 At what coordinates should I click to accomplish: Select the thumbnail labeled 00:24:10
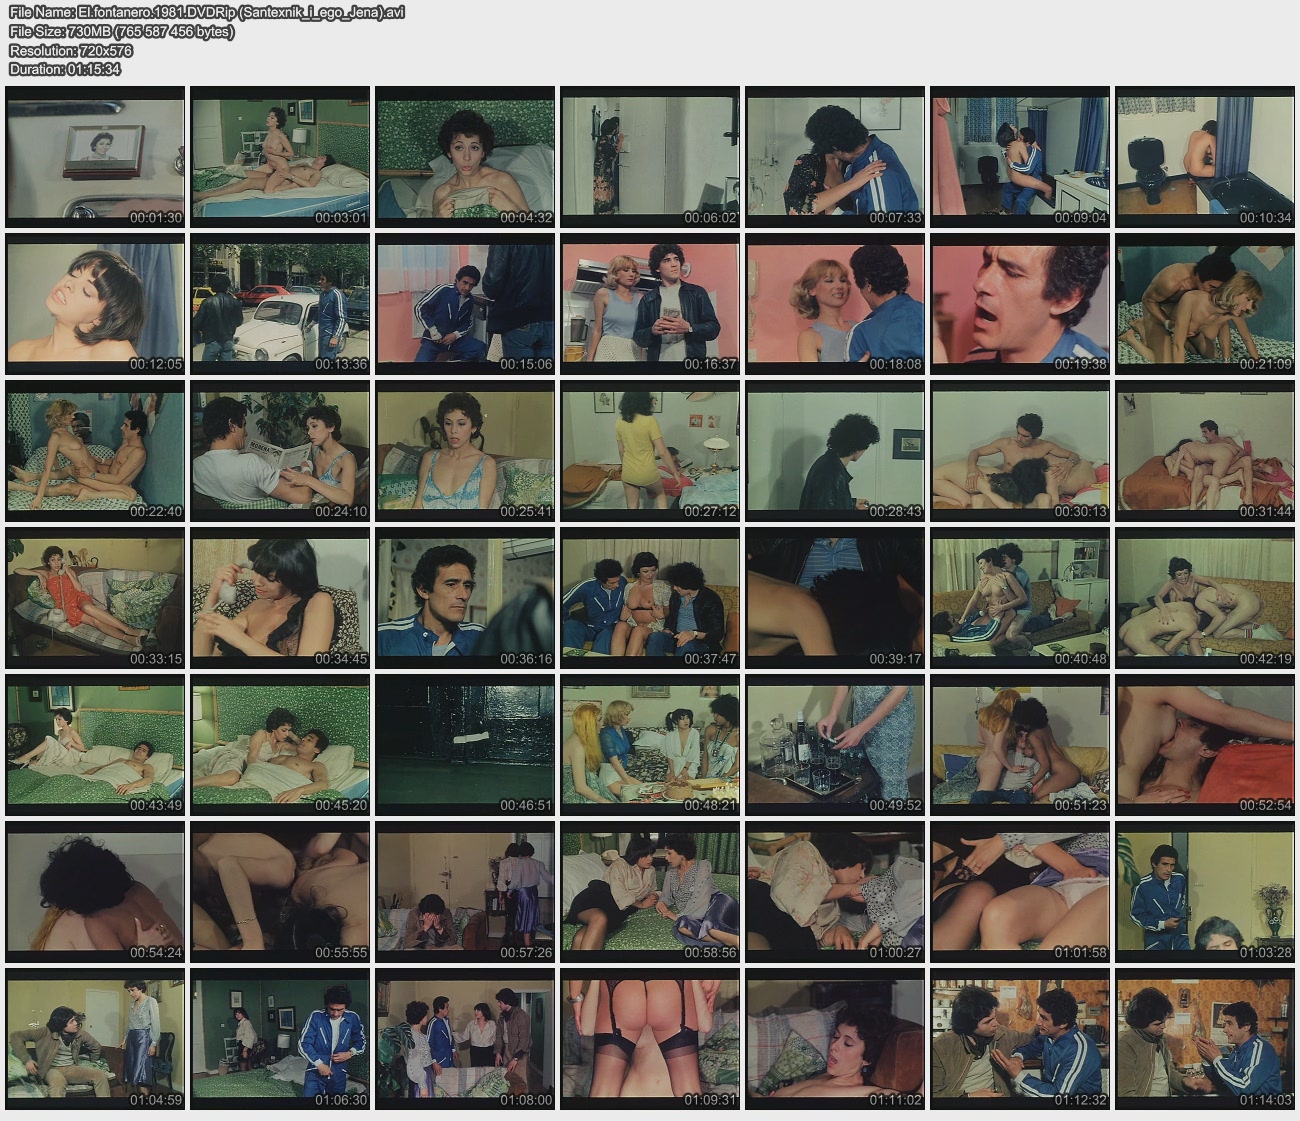click(280, 451)
